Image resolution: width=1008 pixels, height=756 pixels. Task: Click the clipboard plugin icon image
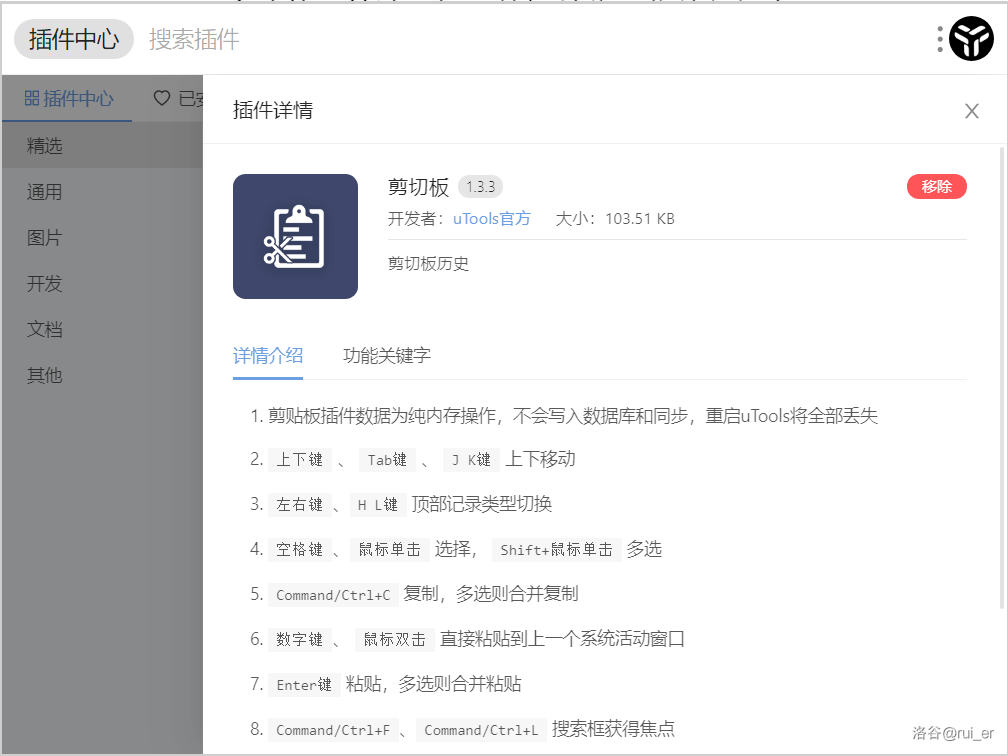(x=295, y=236)
